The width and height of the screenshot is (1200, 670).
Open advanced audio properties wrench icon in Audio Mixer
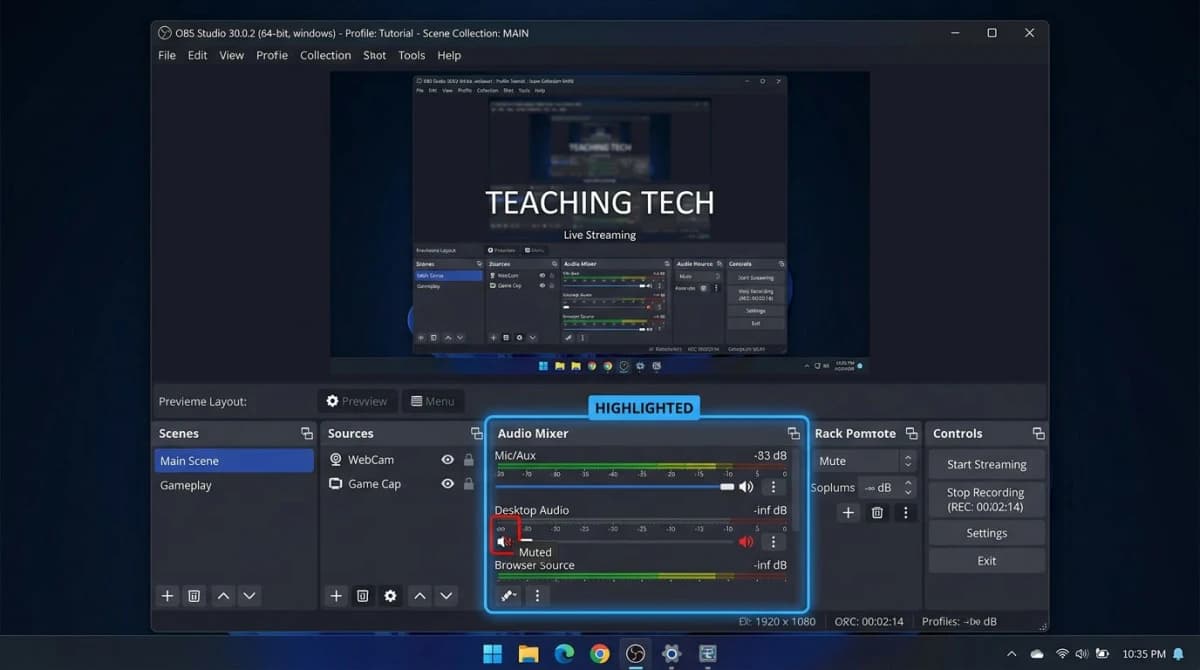coord(508,596)
